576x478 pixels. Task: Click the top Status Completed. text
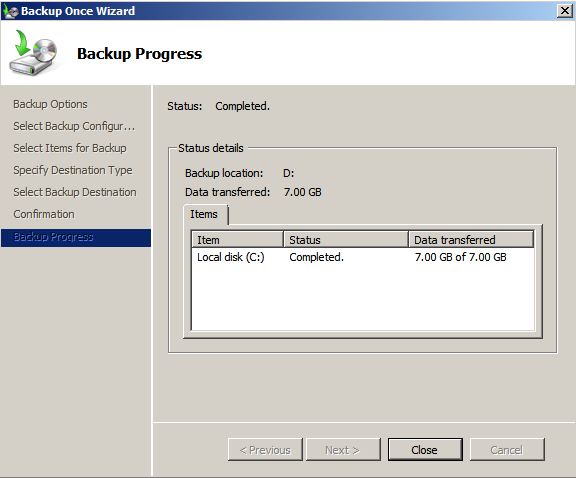[x=242, y=107]
